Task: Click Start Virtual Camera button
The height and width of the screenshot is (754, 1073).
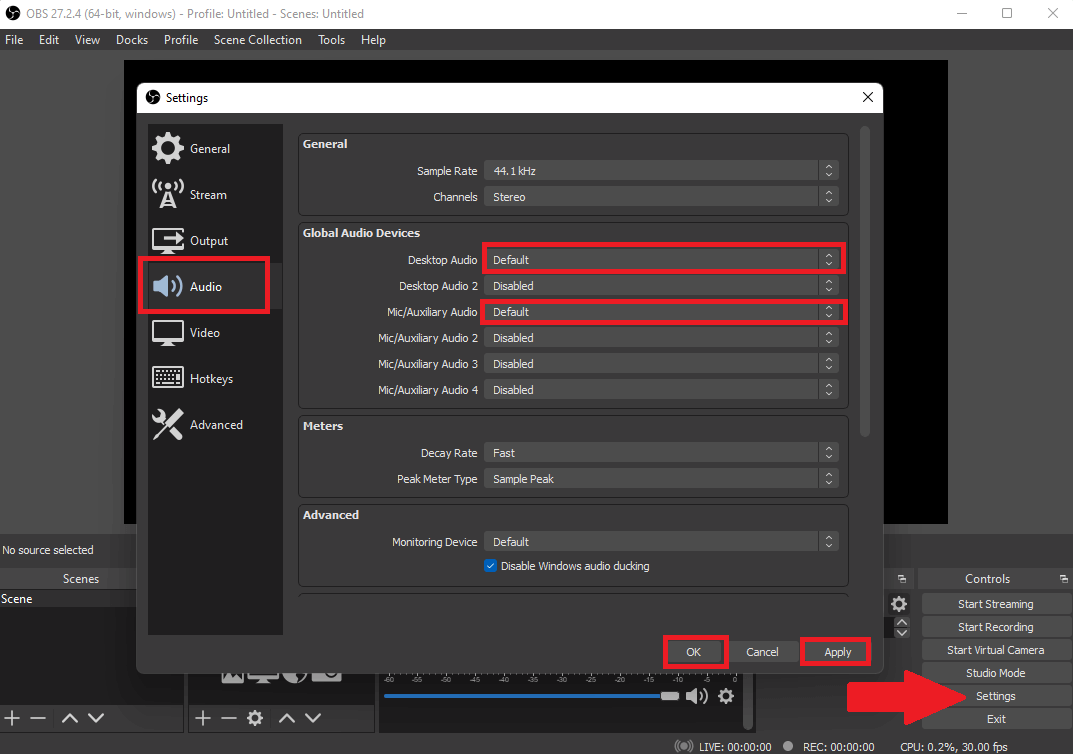Action: point(995,650)
